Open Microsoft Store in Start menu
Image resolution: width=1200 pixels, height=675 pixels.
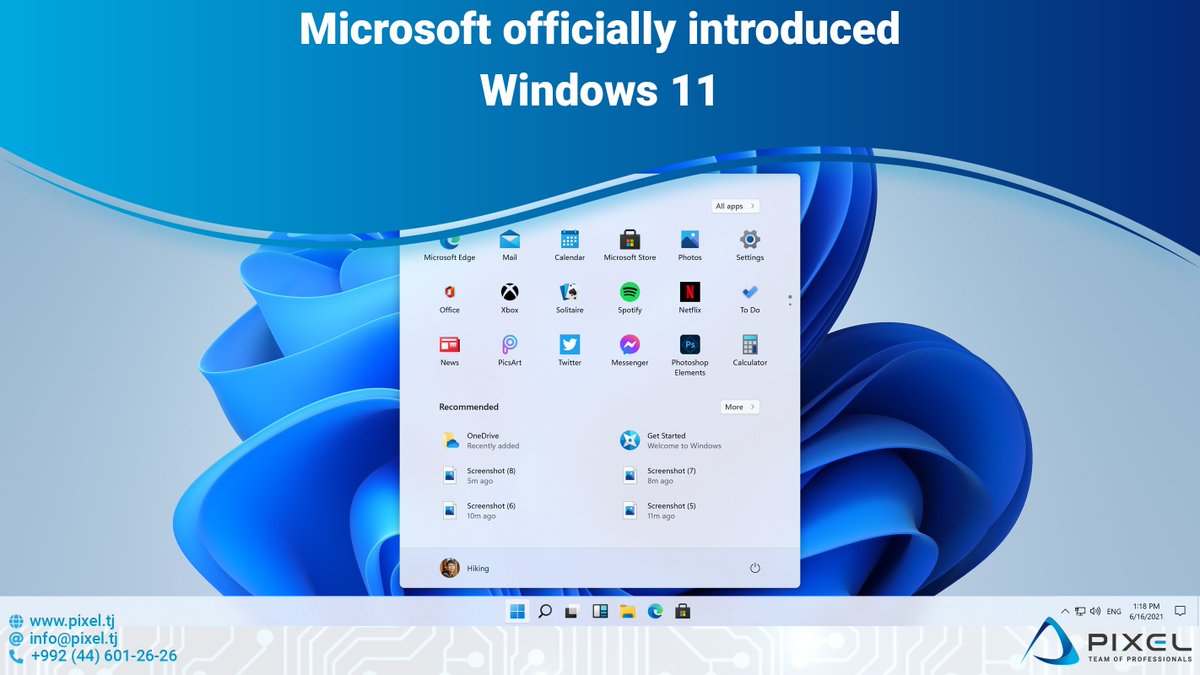click(x=630, y=246)
